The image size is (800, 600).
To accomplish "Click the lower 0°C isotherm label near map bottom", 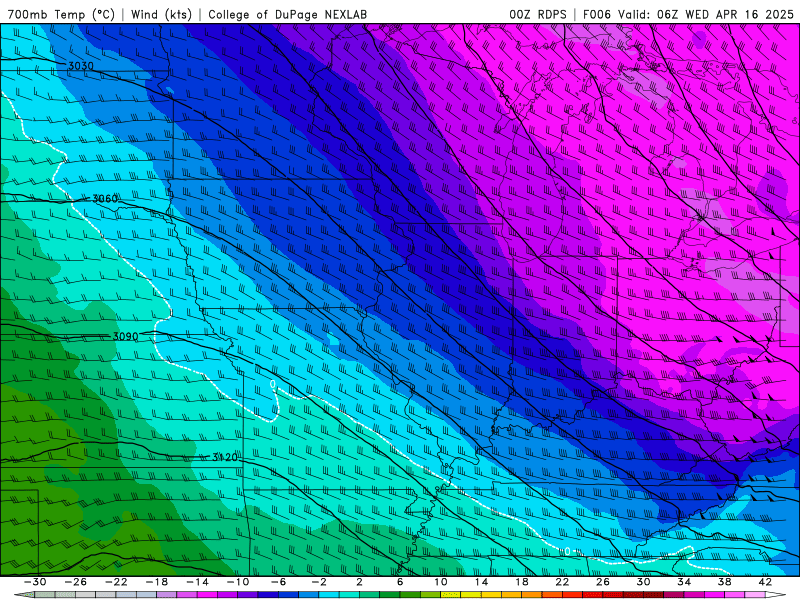I will coord(567,551).
